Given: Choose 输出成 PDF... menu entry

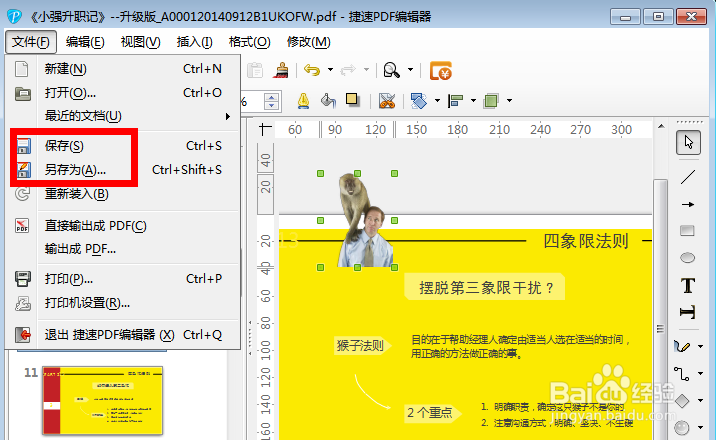Looking at the screenshot, I should pos(123,249).
